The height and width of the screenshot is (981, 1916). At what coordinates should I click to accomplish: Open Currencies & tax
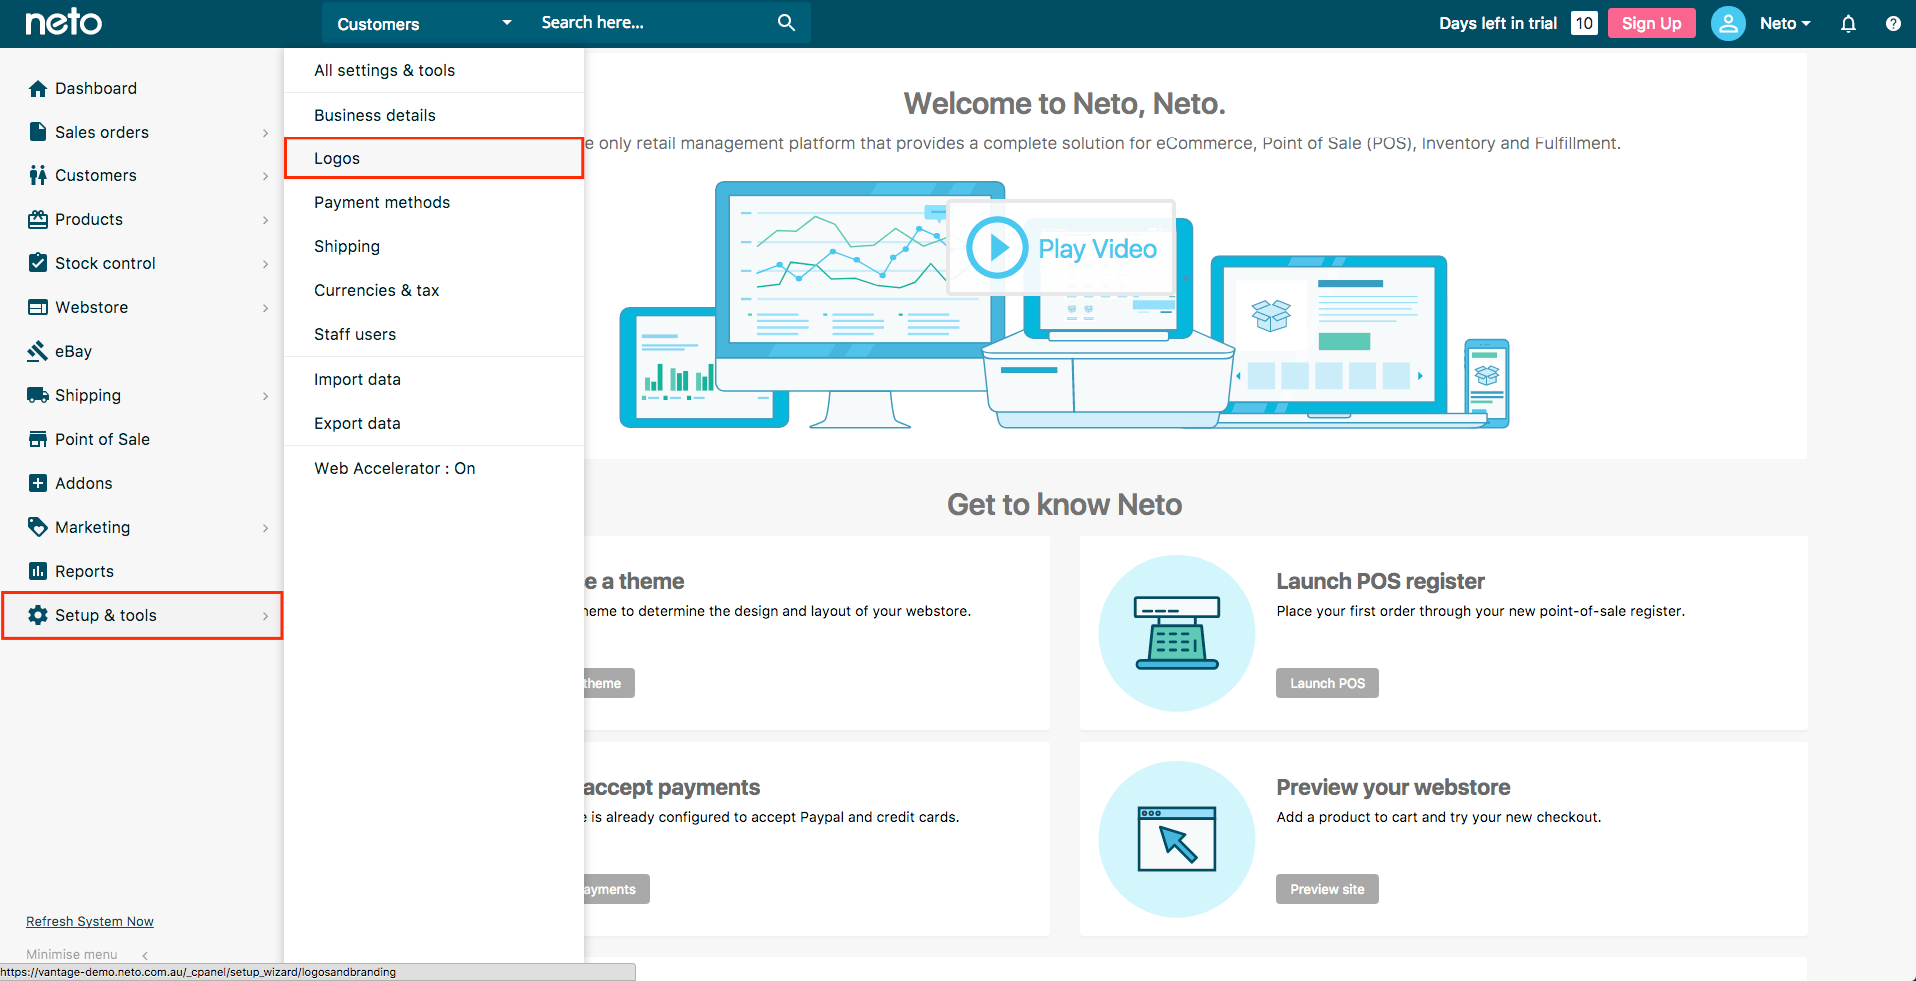[x=434, y=290]
